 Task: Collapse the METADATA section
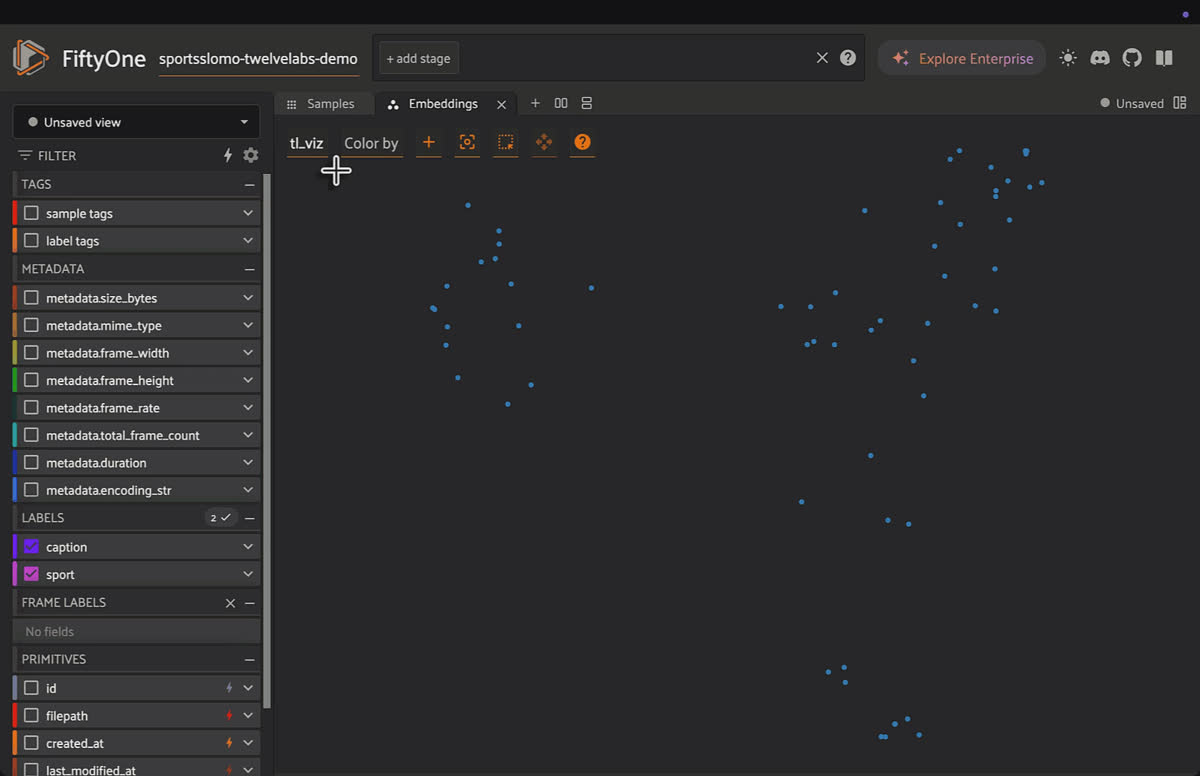tap(249, 270)
